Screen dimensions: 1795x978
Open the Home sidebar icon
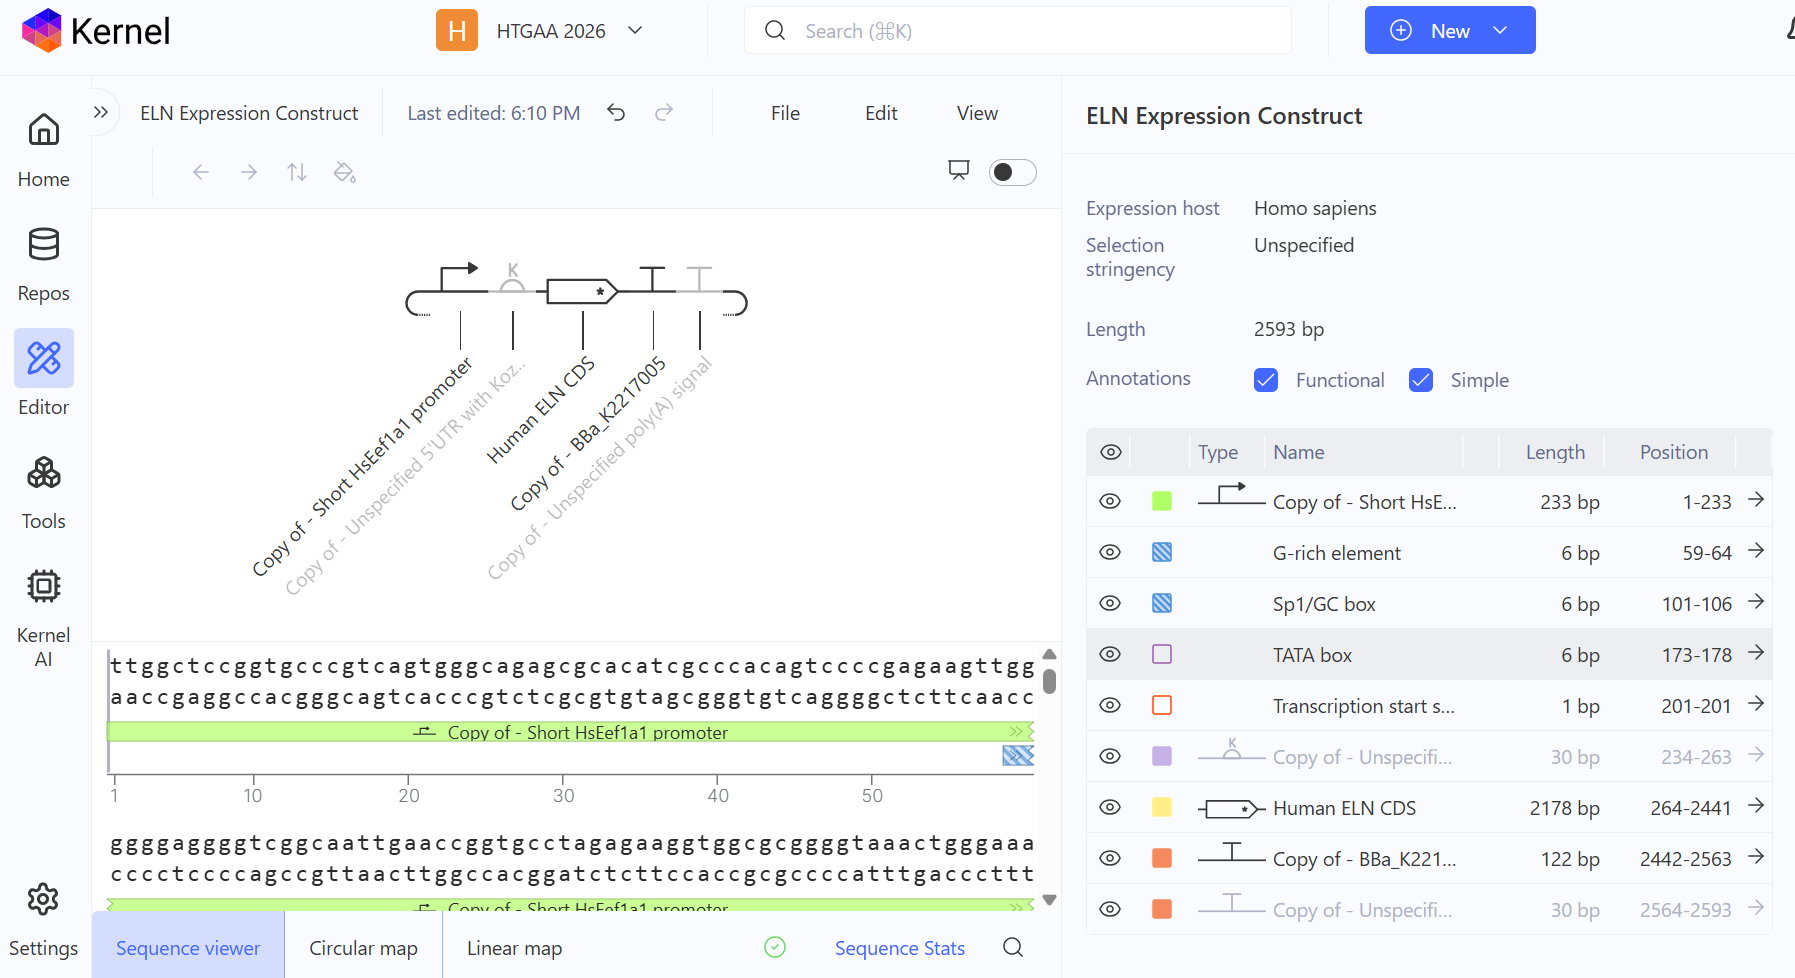(43, 130)
